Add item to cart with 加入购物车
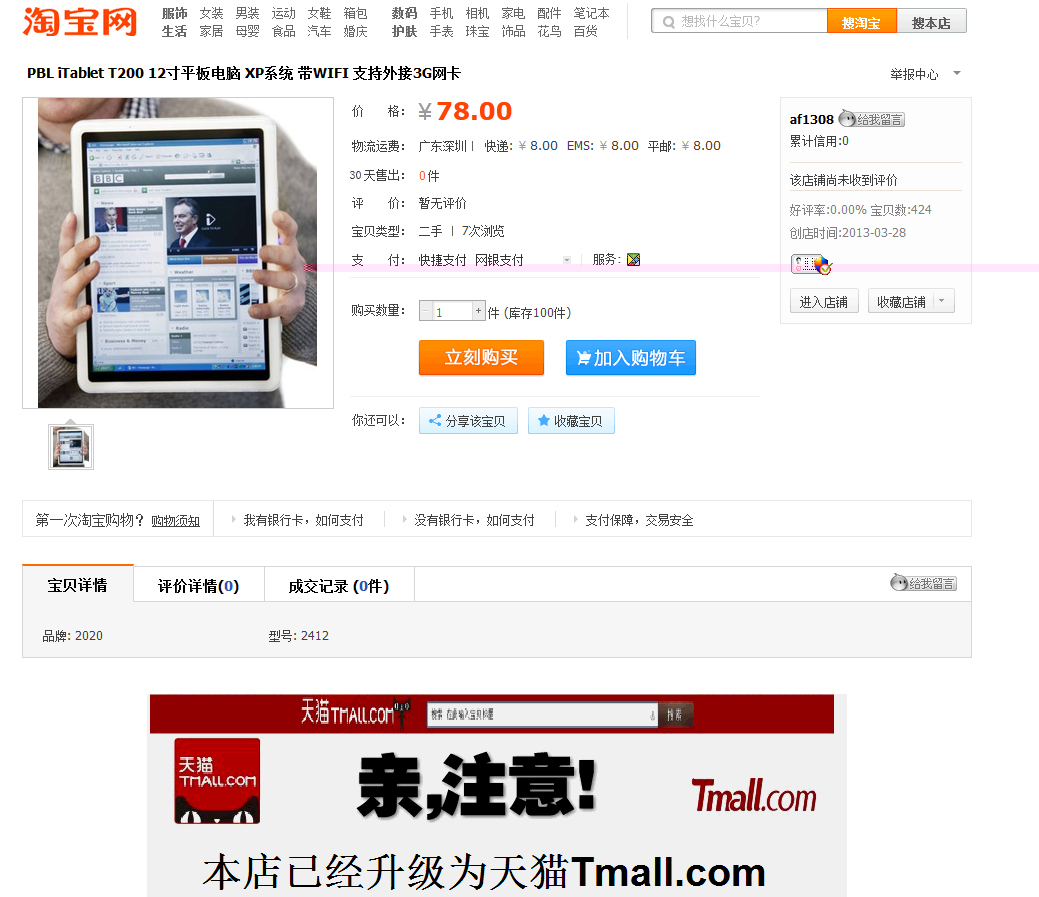 tap(630, 358)
